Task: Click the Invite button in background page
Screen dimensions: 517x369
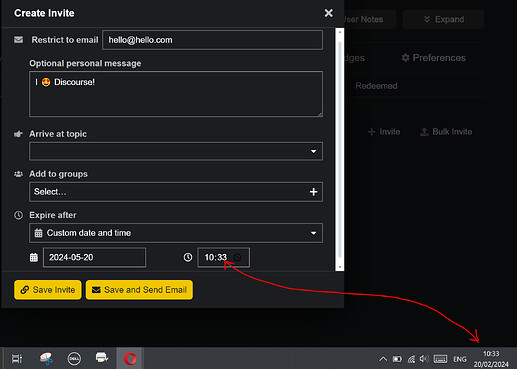Action: coord(384,132)
